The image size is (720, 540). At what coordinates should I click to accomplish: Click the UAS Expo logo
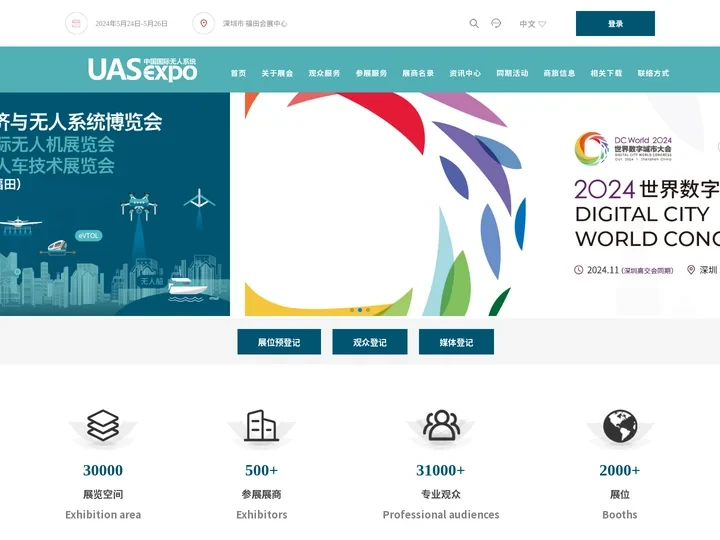click(x=142, y=70)
